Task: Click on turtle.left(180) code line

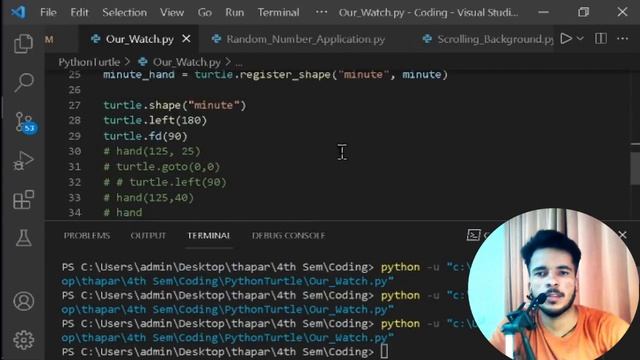Action: (155, 120)
